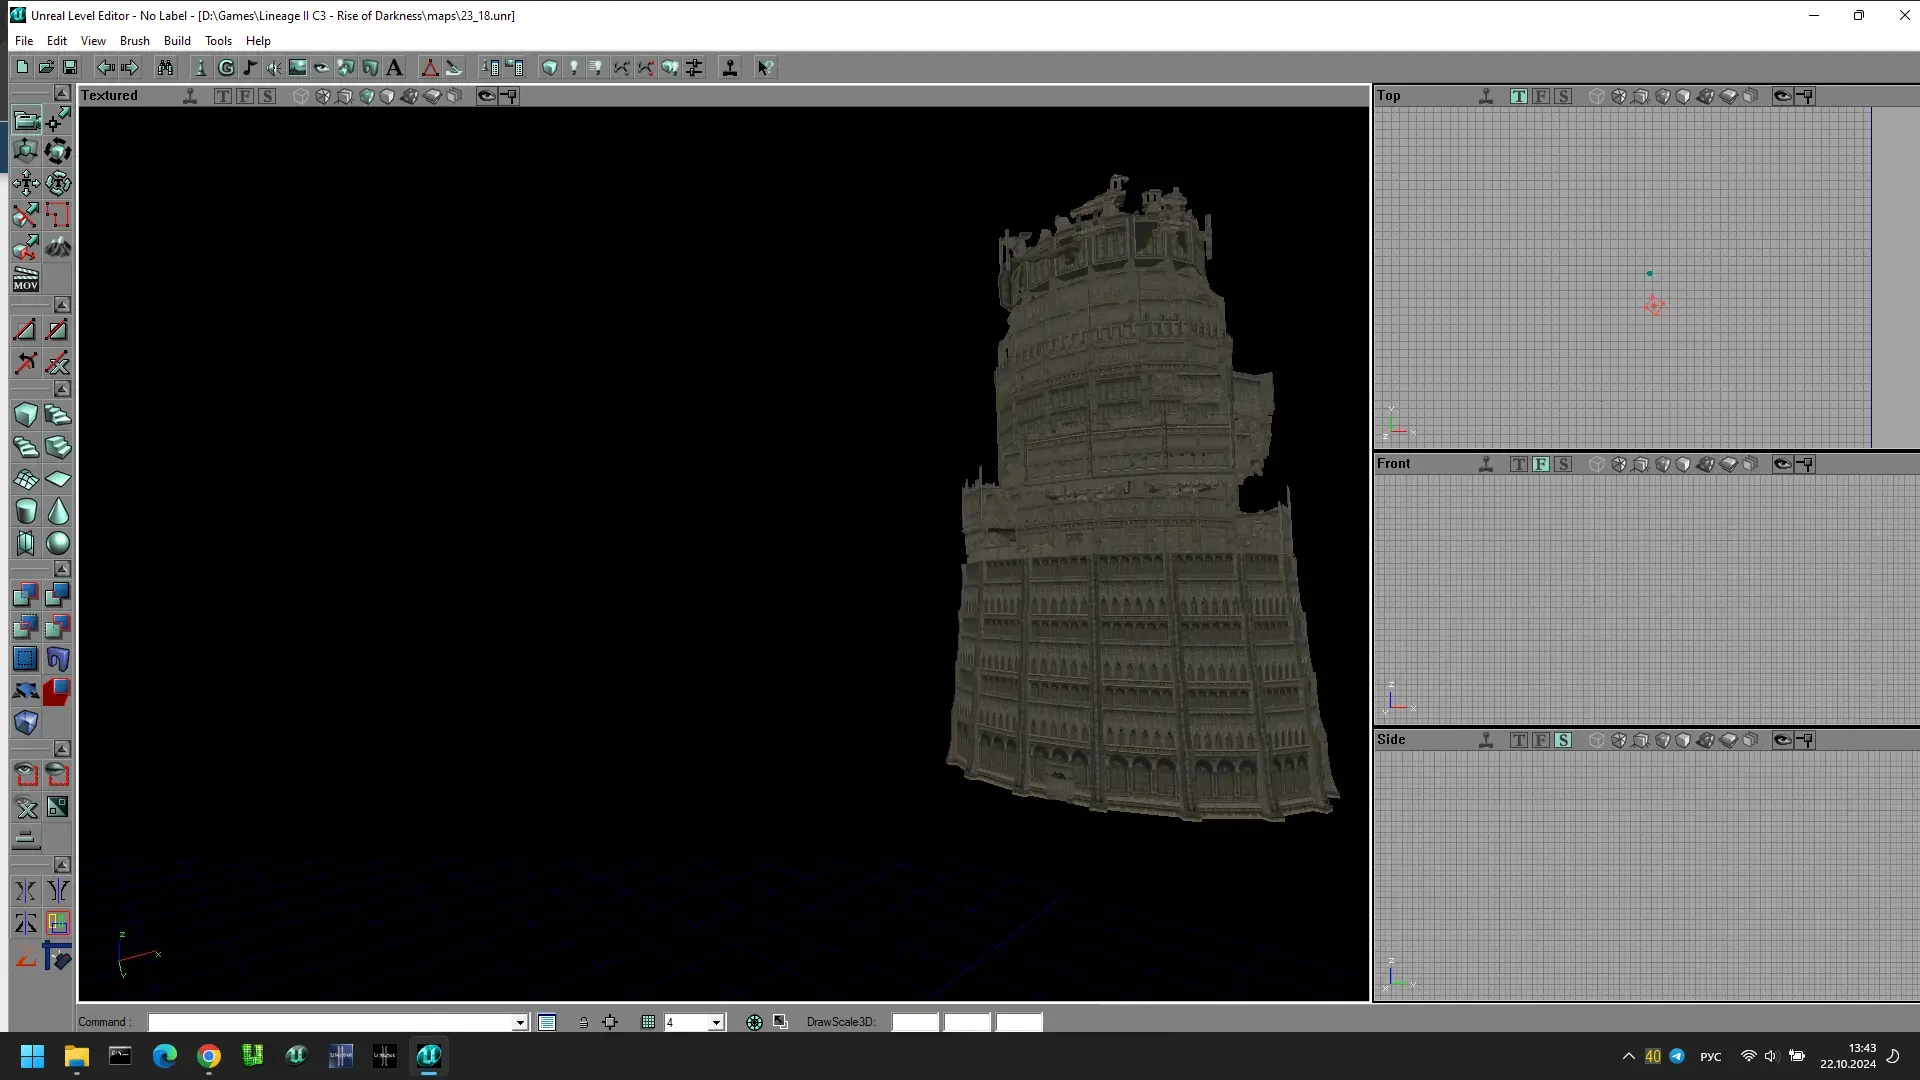Collapse the selection visibility group

tap(62, 748)
